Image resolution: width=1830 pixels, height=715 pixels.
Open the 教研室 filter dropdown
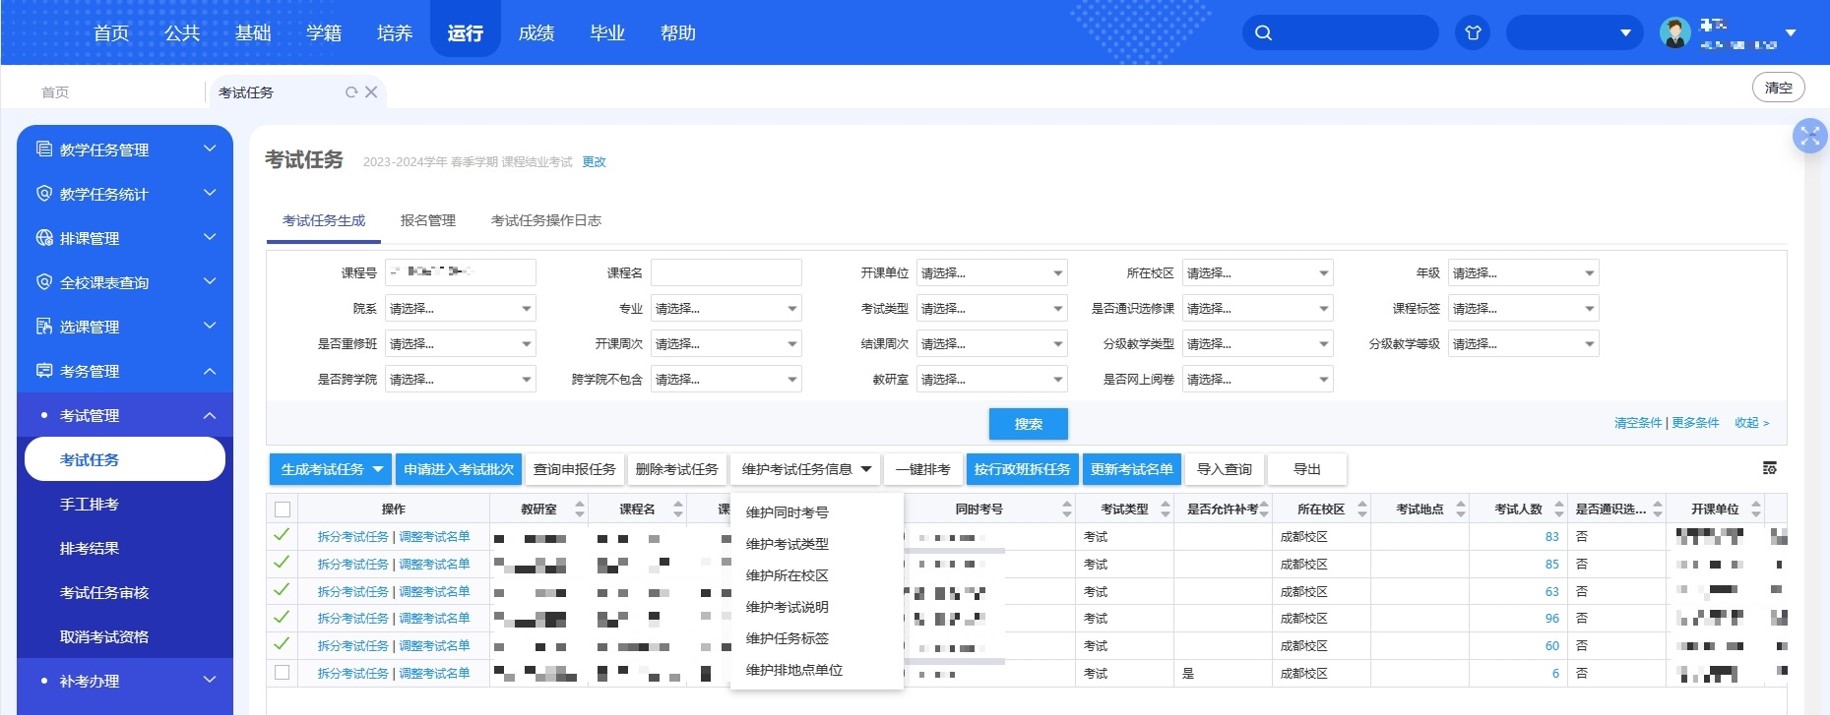[x=991, y=379]
